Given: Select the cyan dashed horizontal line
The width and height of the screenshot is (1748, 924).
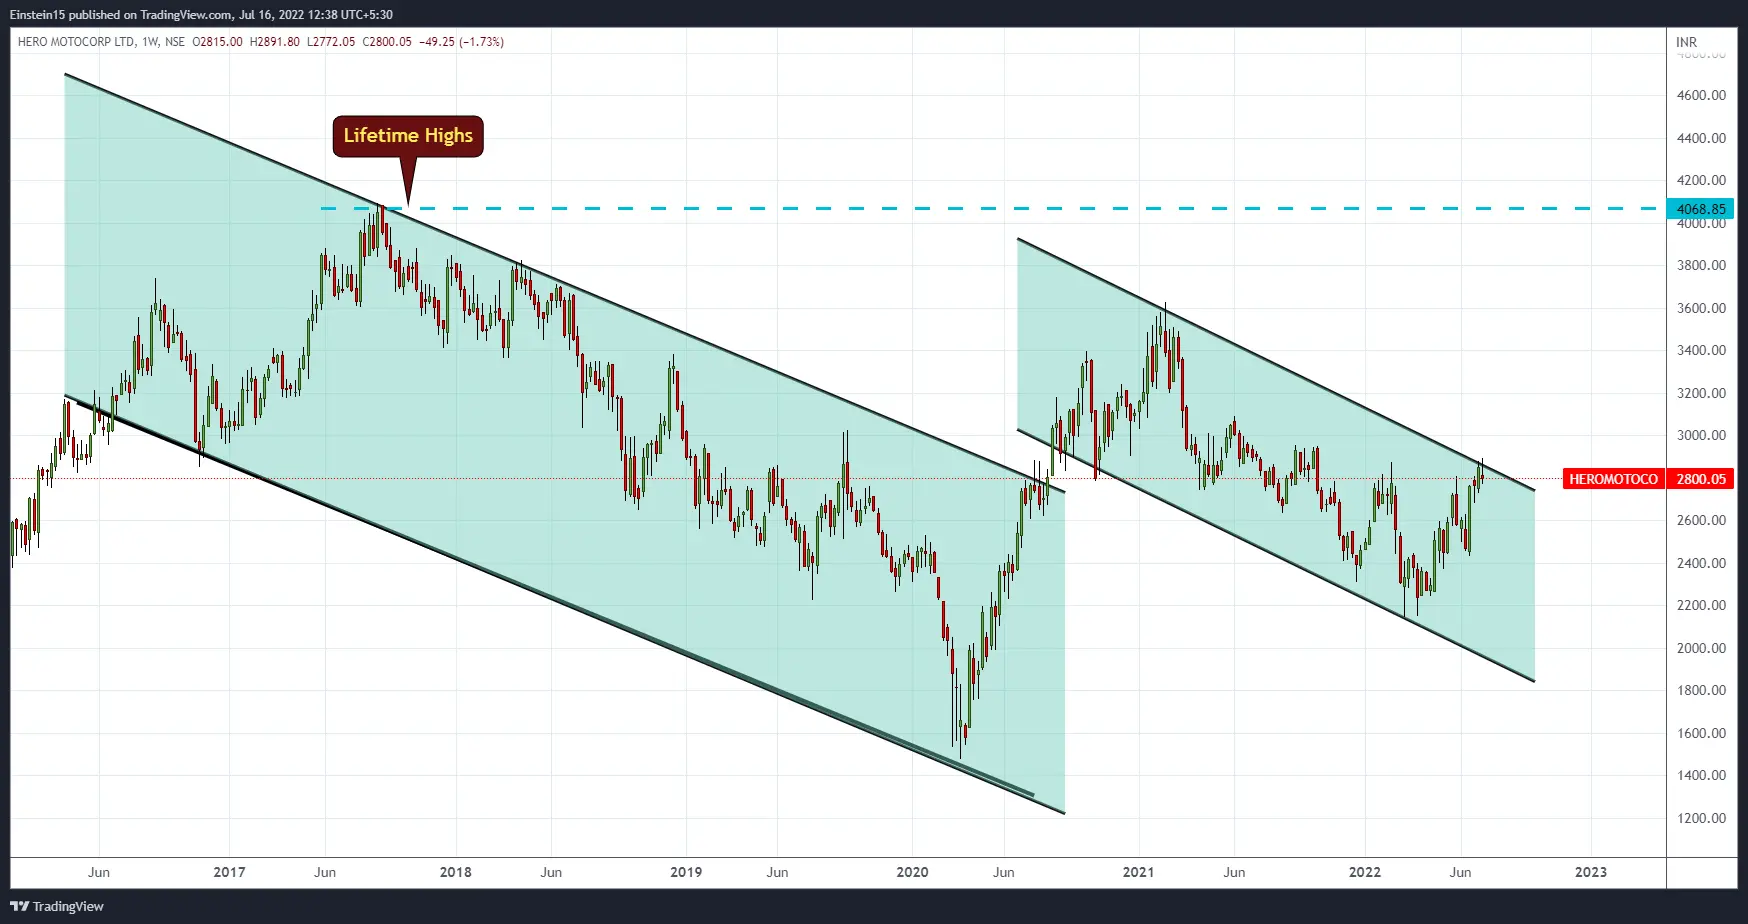Looking at the screenshot, I should (900, 208).
